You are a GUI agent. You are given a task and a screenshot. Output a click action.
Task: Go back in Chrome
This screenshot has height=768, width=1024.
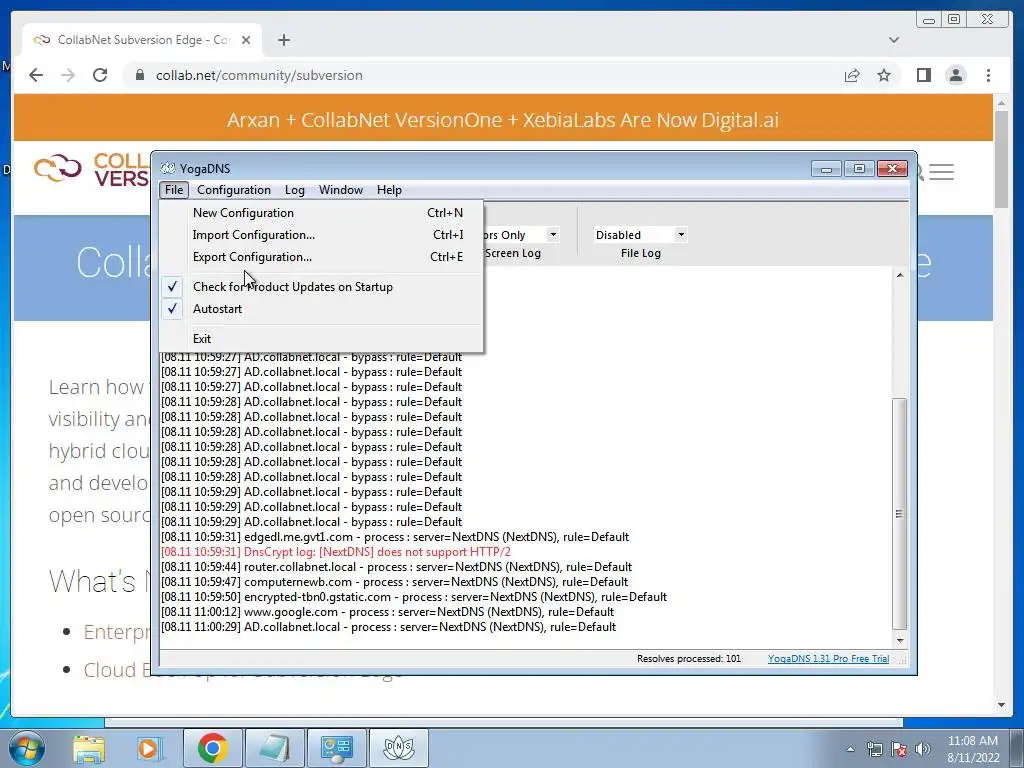pyautogui.click(x=37, y=75)
